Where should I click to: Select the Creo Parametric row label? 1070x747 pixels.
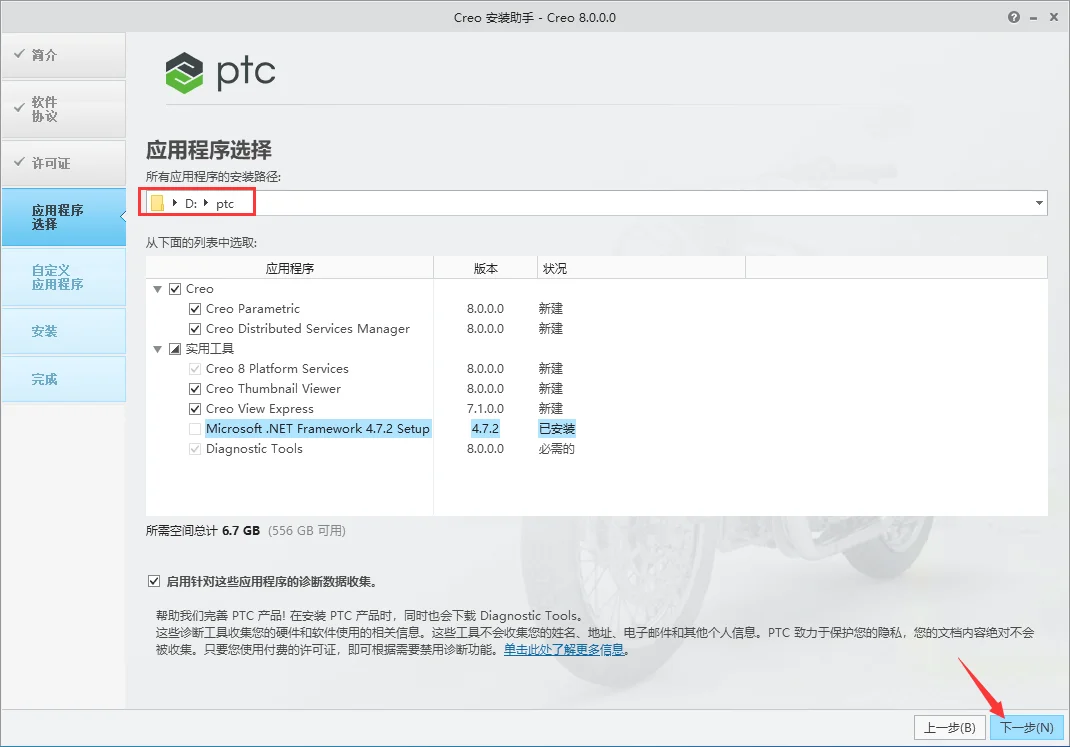[x=252, y=309]
